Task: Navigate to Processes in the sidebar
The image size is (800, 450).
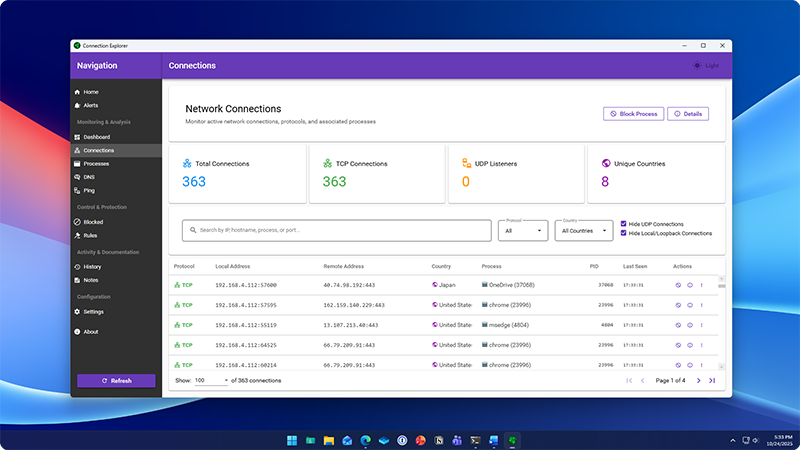Action: [96, 163]
